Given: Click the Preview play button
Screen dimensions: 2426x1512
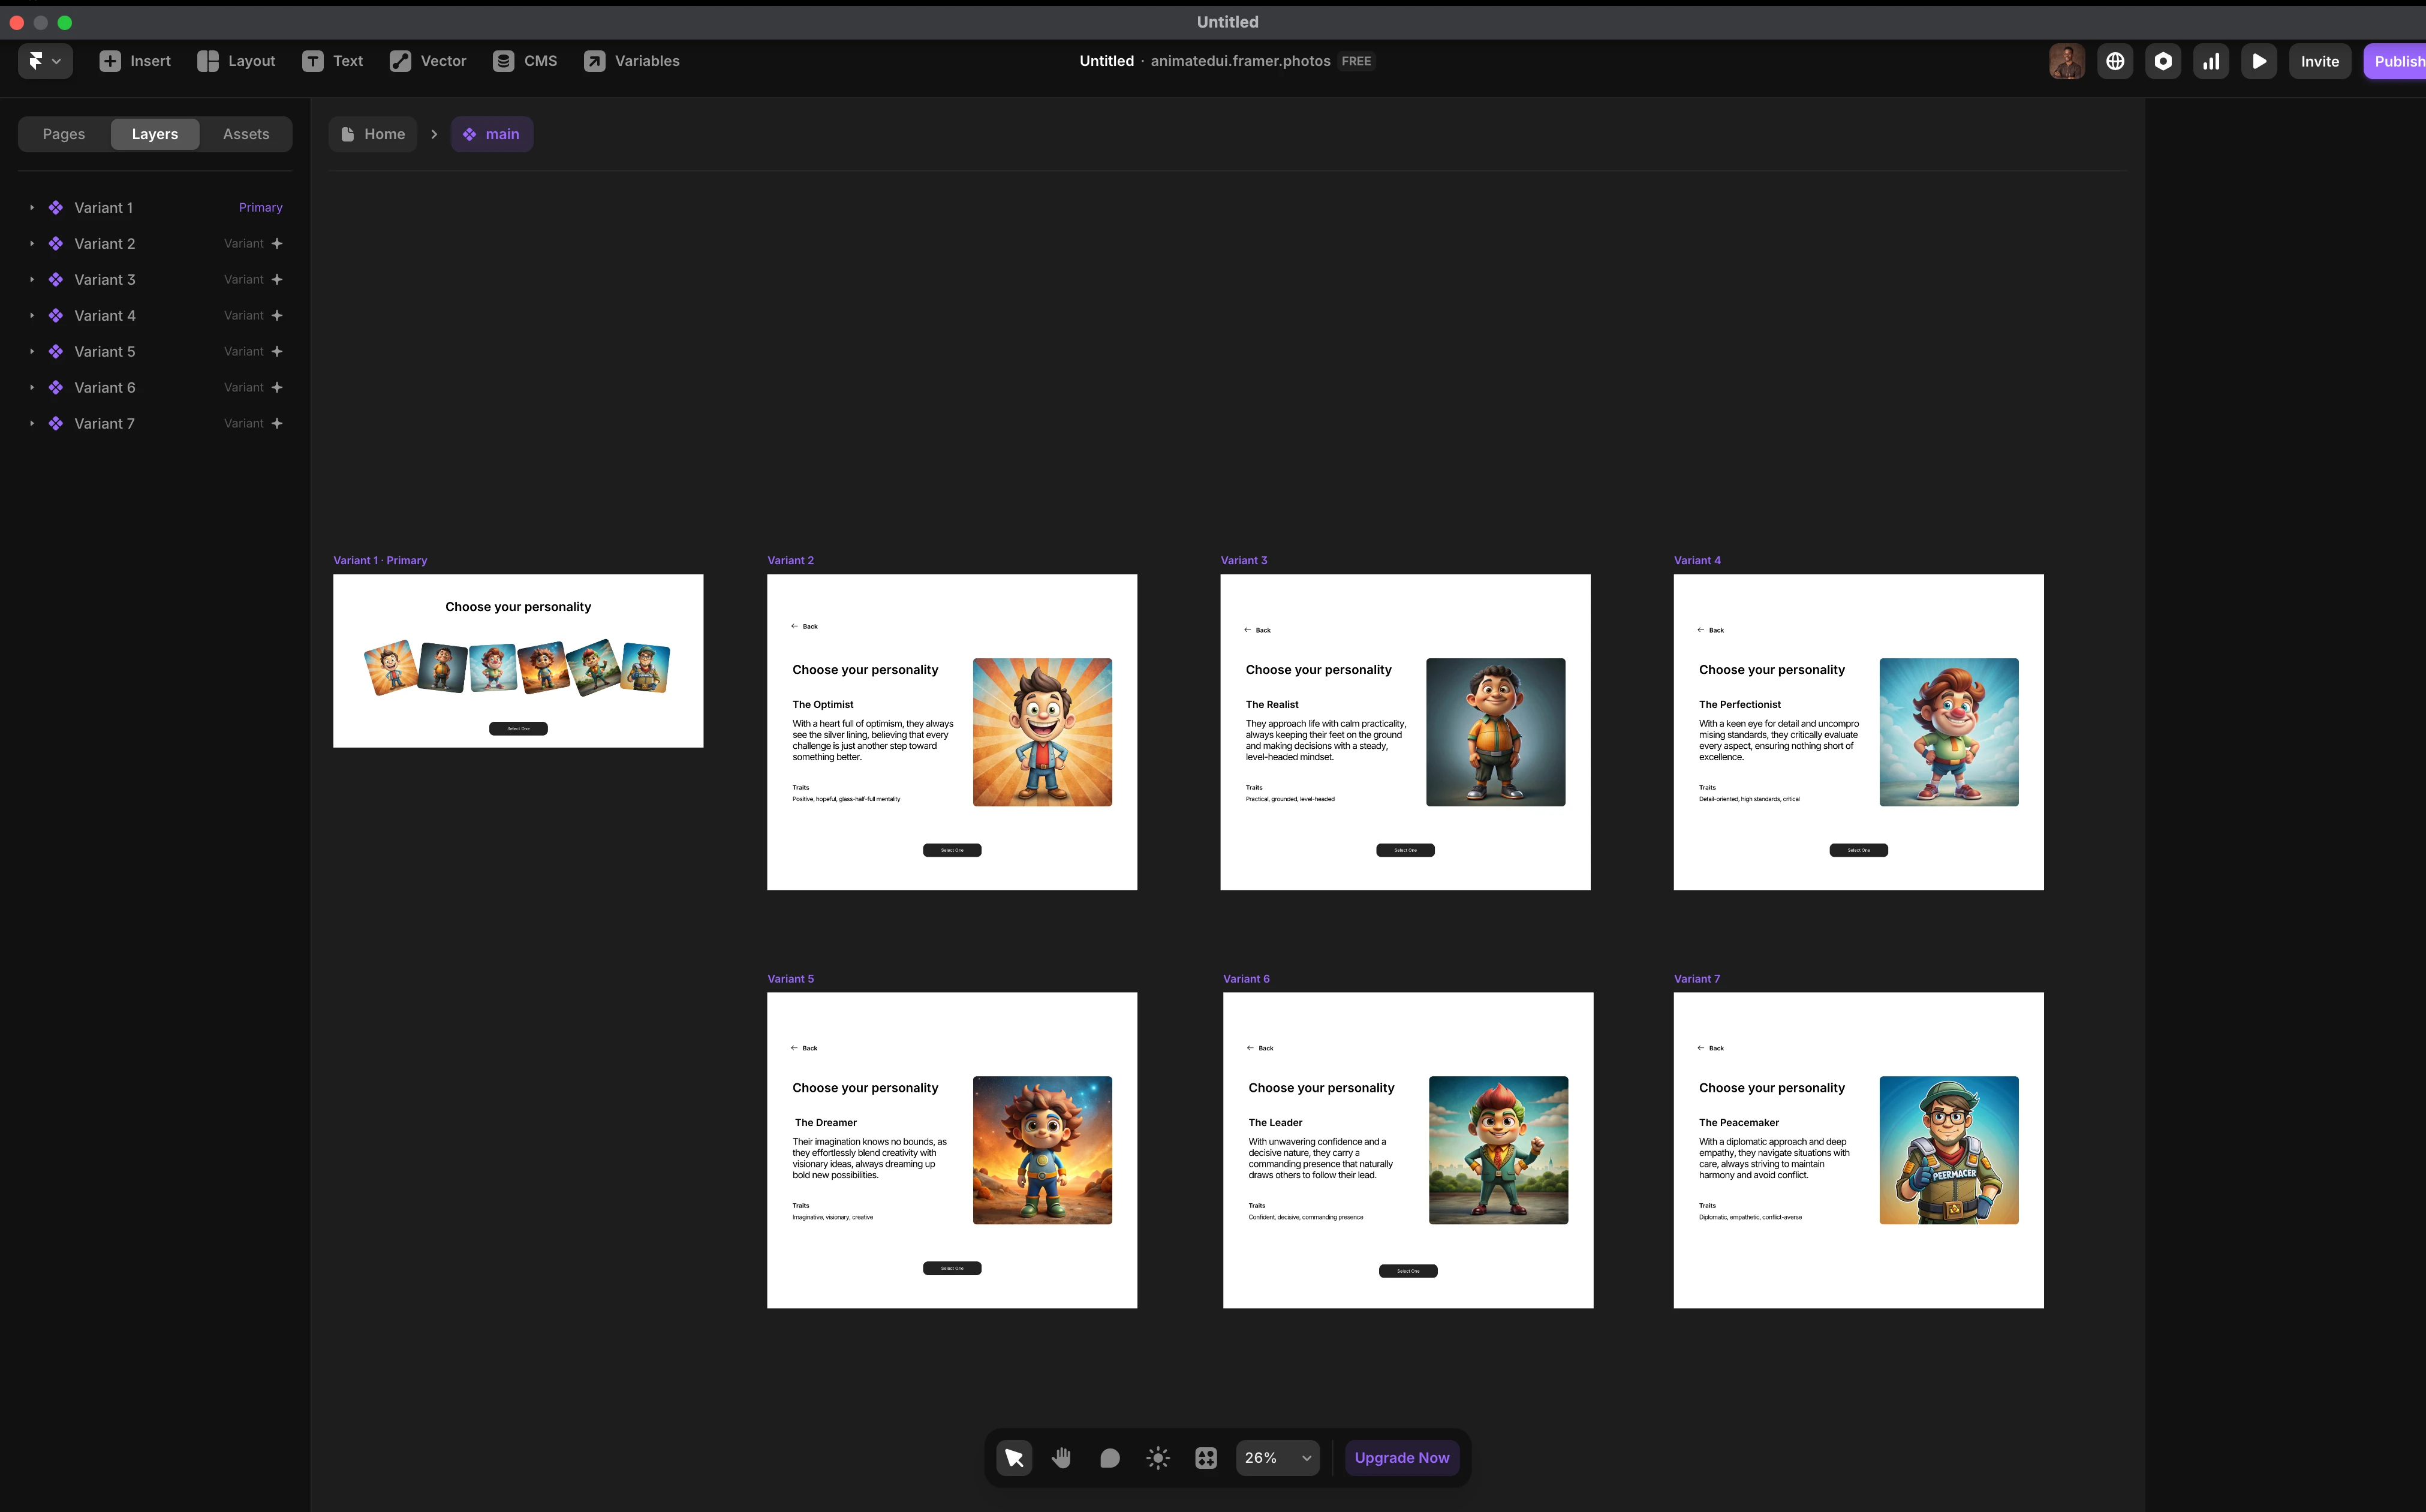Looking at the screenshot, I should point(2259,61).
